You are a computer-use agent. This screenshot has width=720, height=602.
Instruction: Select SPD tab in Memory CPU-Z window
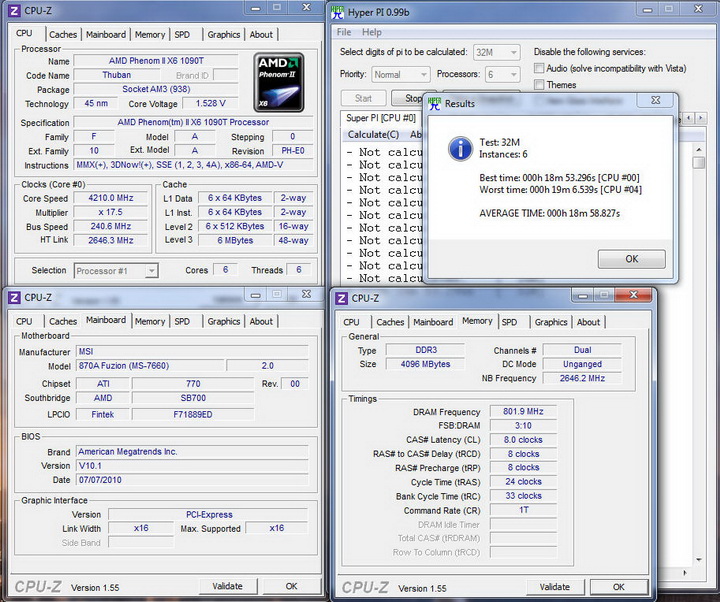pyautogui.click(x=509, y=322)
